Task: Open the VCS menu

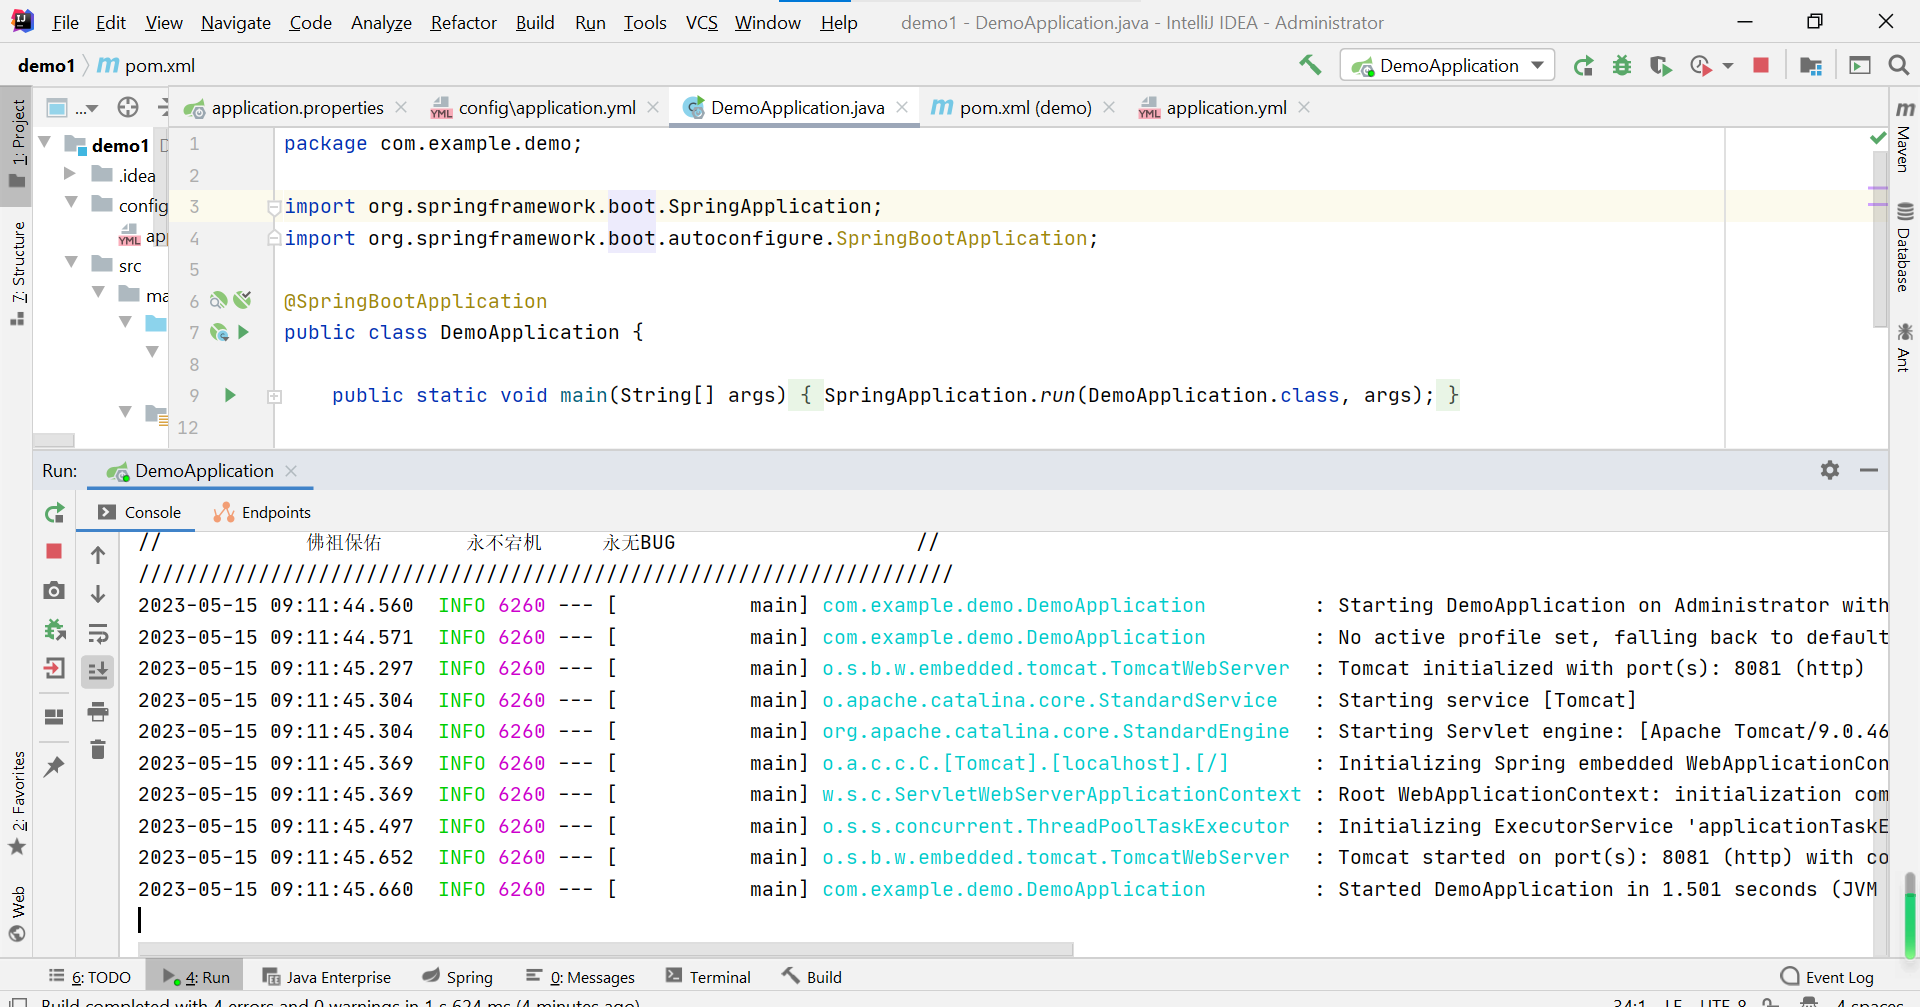Action: pos(701,22)
